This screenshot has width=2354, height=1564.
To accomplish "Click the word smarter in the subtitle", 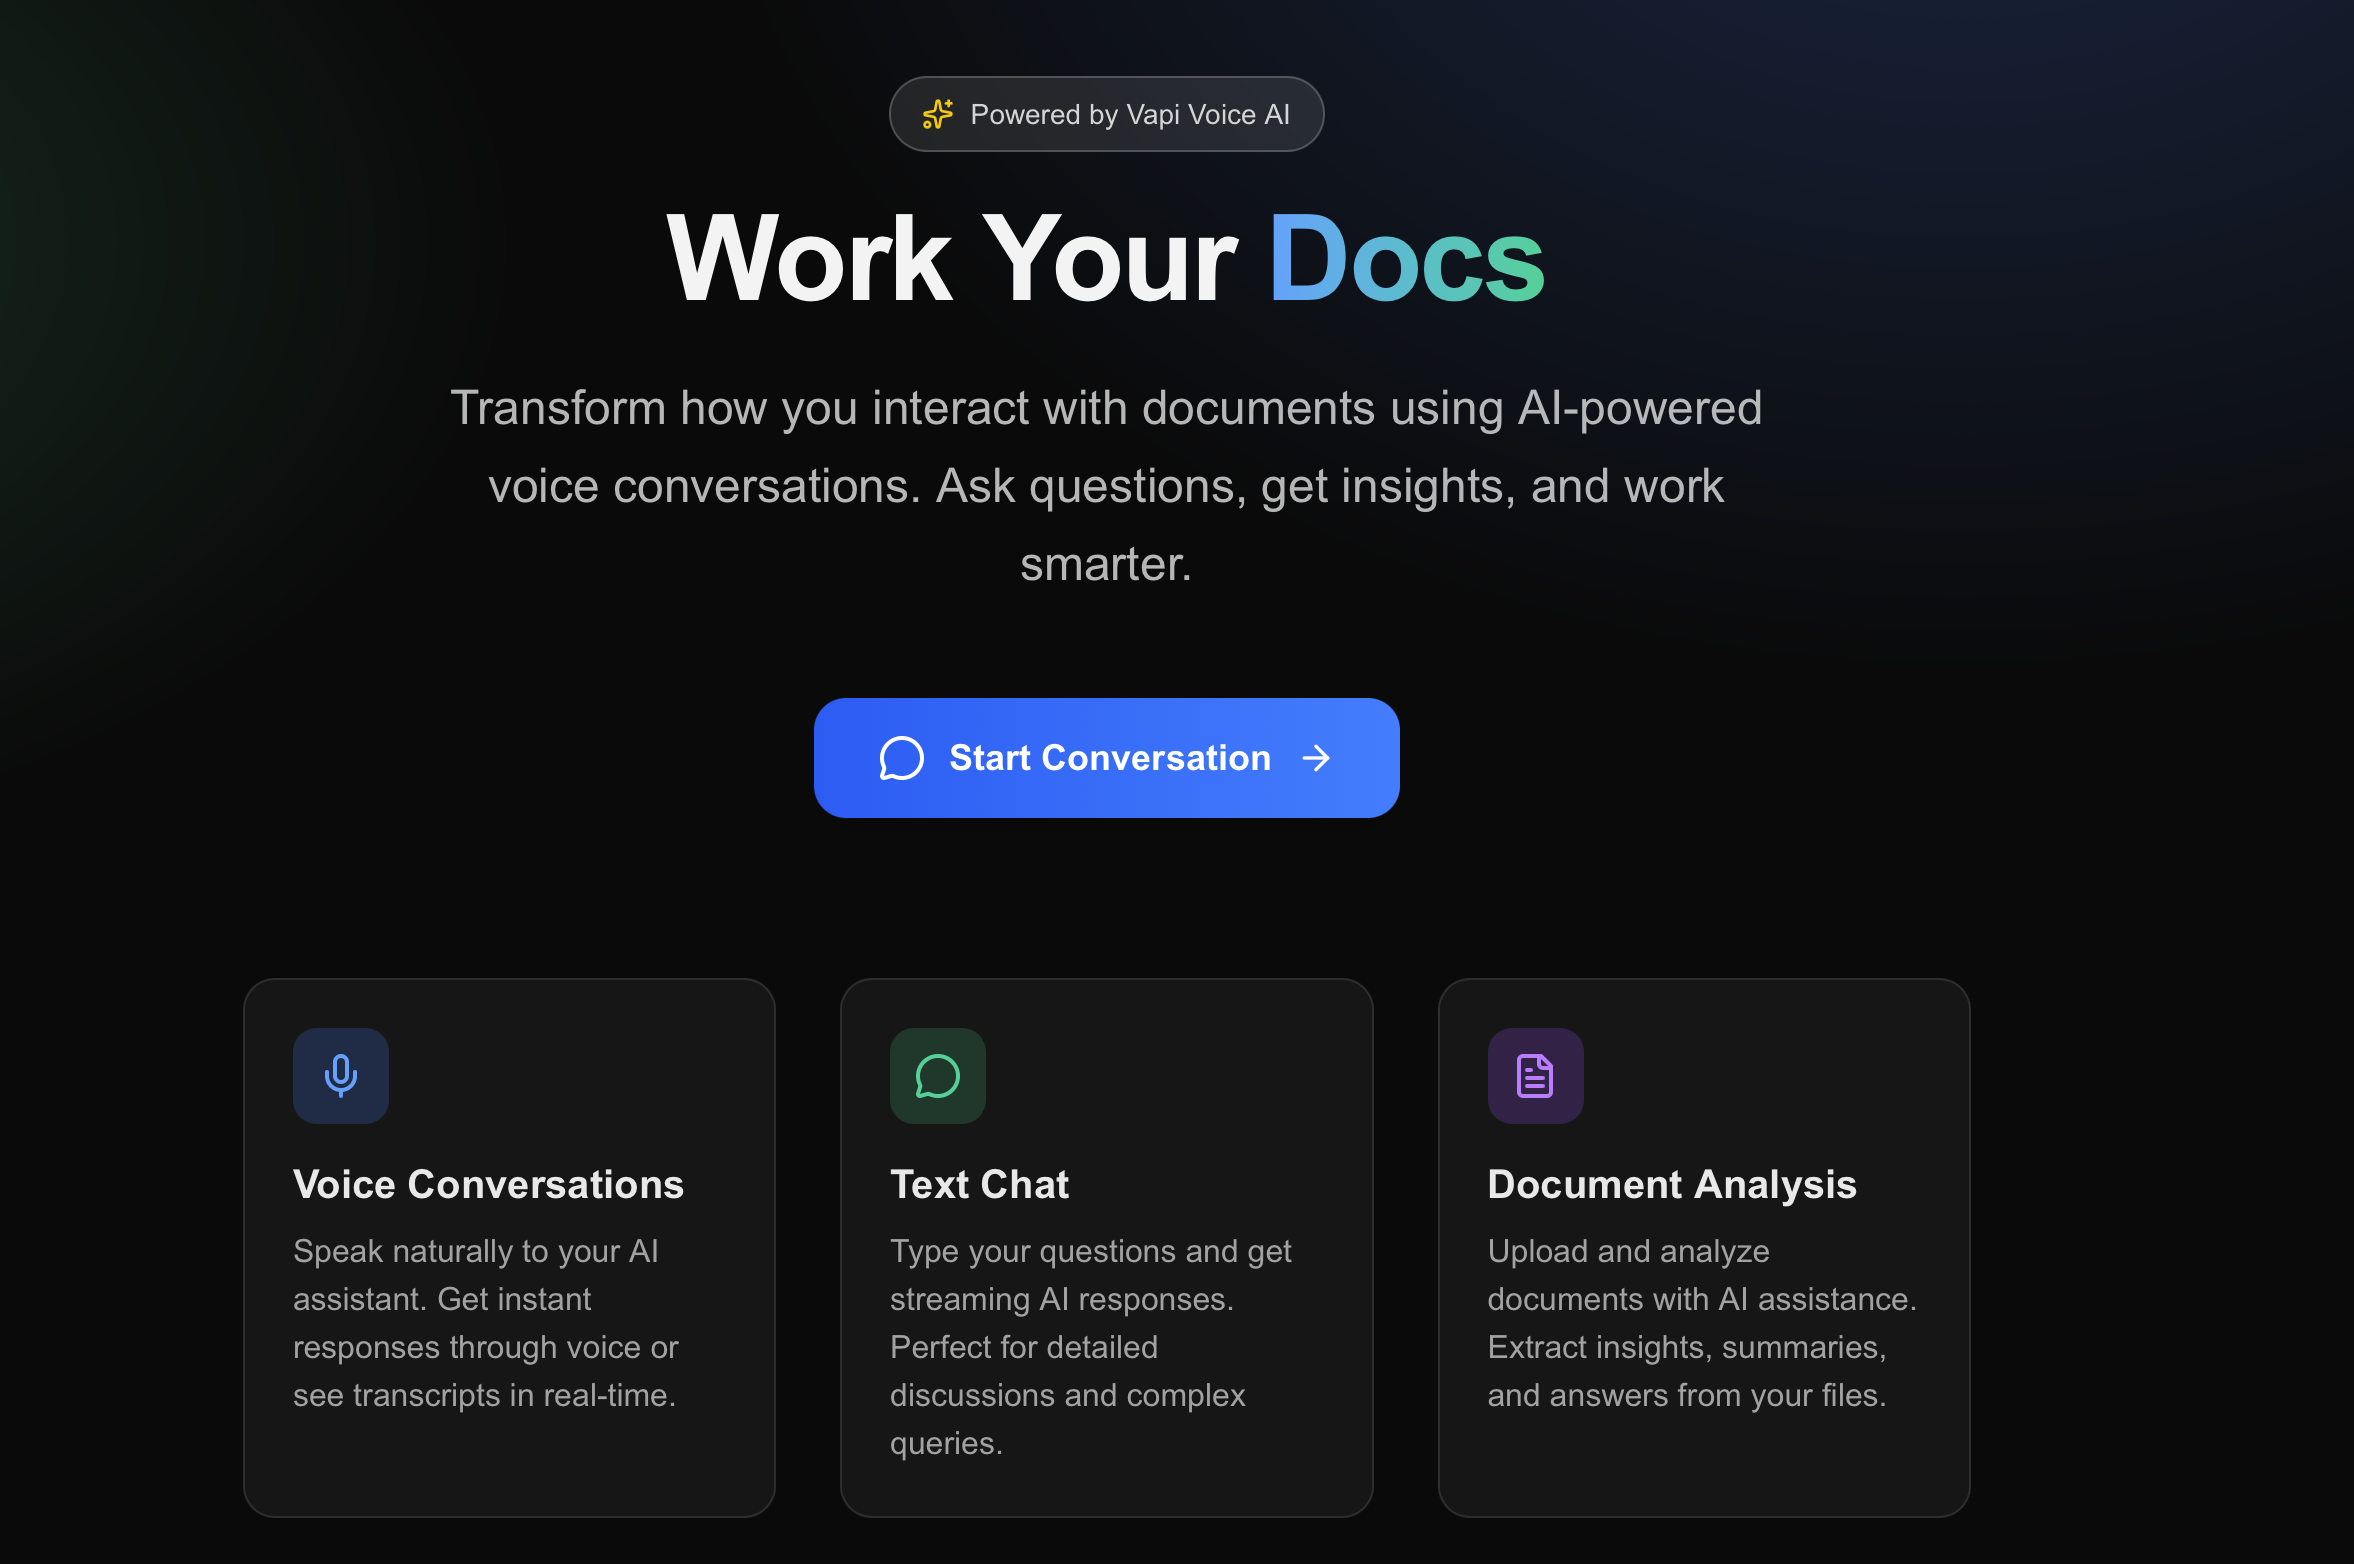I will point(1105,564).
